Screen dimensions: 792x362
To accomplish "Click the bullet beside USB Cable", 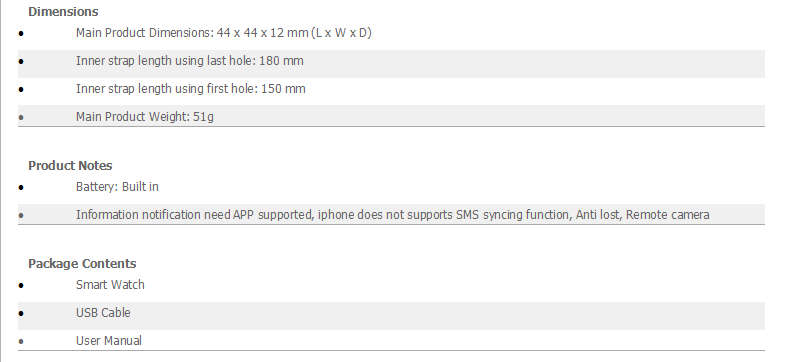I will pos(21,314).
